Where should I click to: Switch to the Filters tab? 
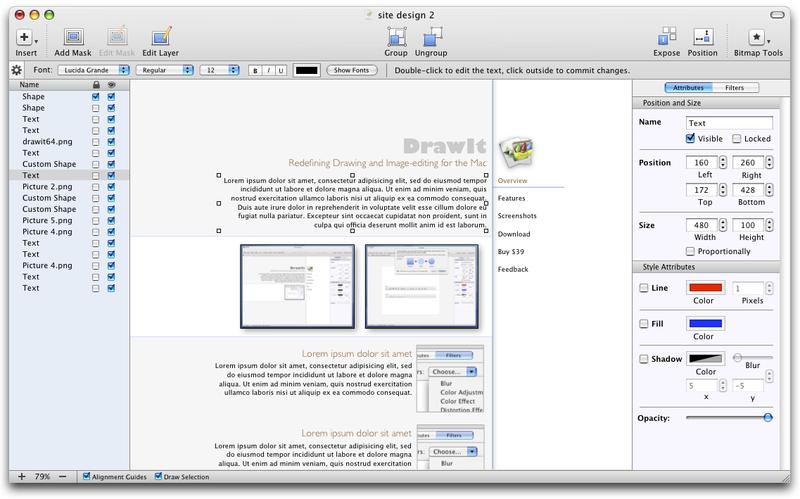pos(734,88)
